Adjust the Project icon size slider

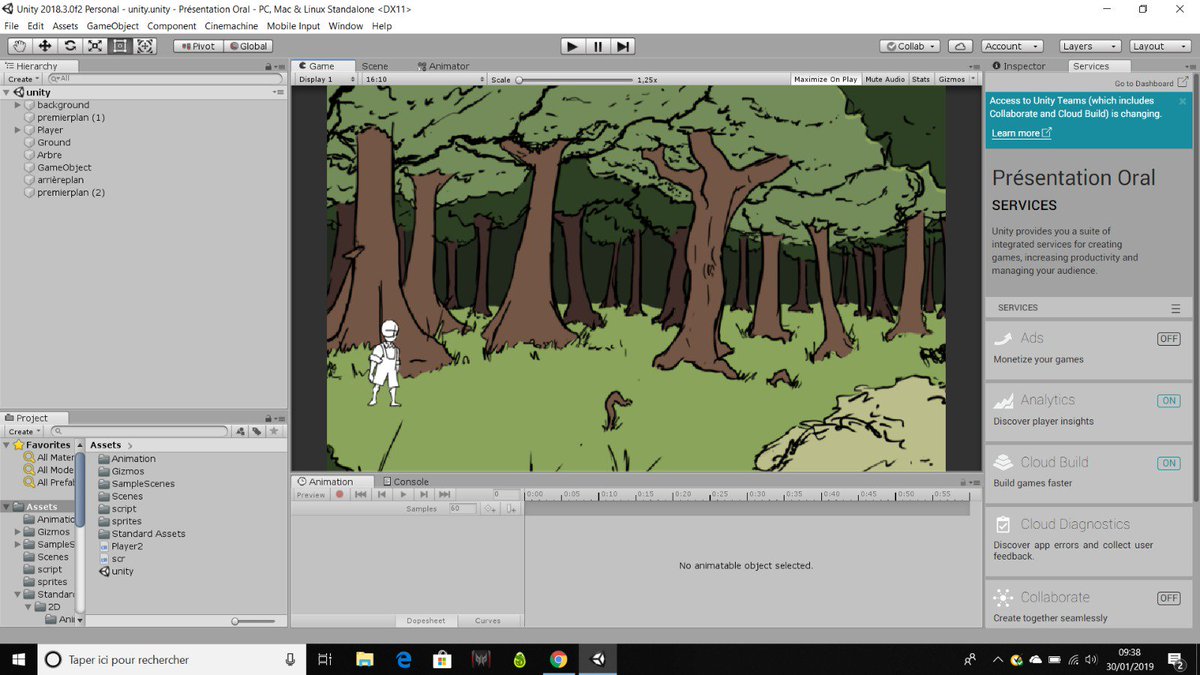coord(252,621)
